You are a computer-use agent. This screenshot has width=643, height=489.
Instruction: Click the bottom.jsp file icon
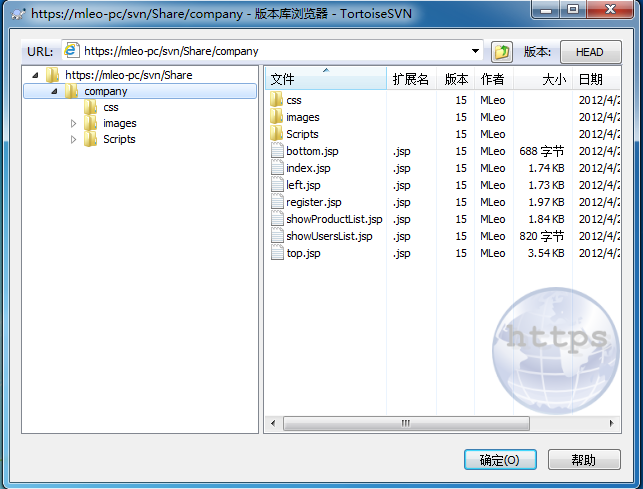(x=277, y=151)
